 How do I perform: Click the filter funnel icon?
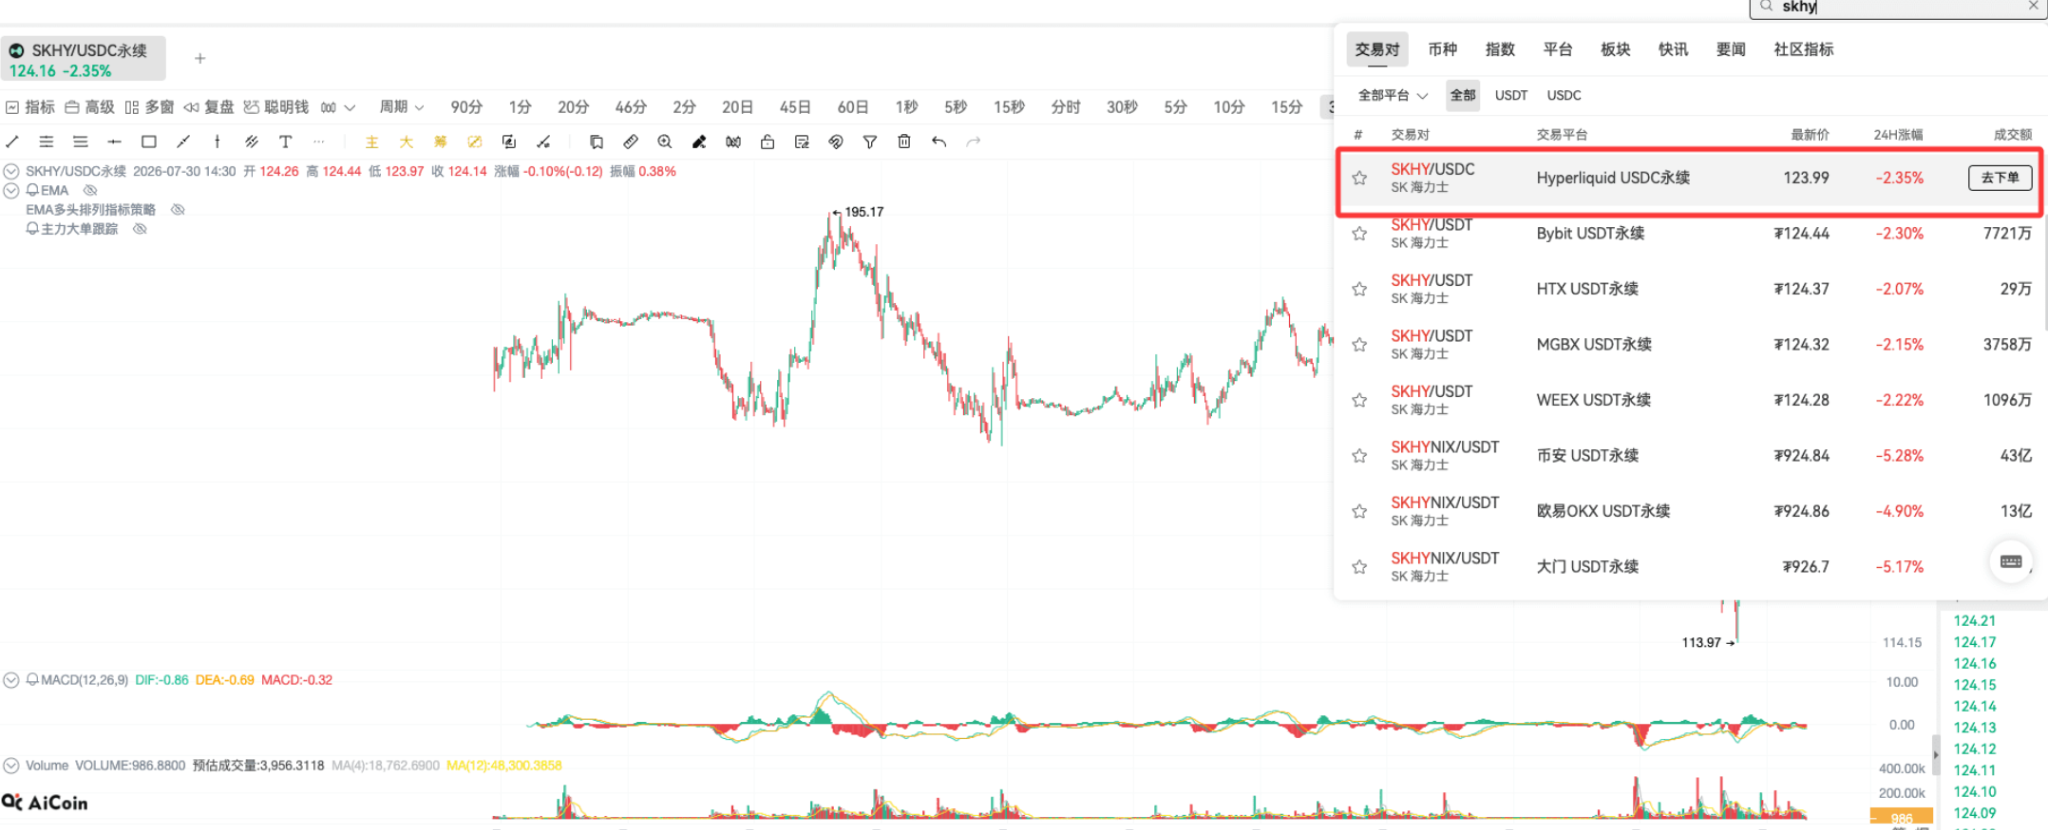pos(870,142)
